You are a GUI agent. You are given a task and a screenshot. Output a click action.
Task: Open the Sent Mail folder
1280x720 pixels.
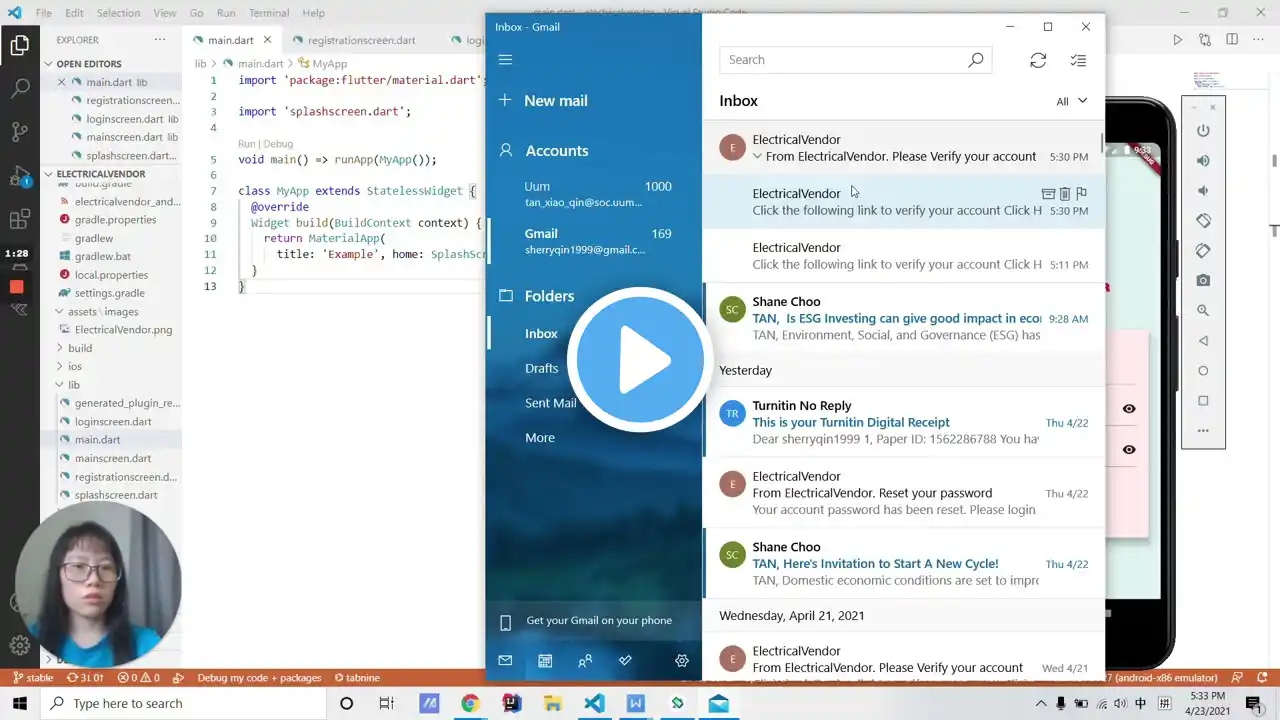(551, 403)
